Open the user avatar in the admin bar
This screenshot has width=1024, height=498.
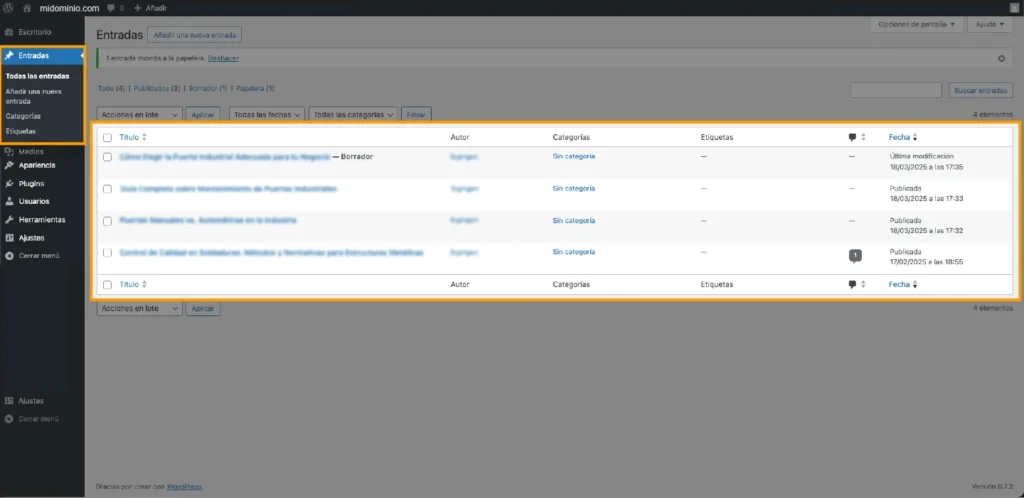point(1014,8)
